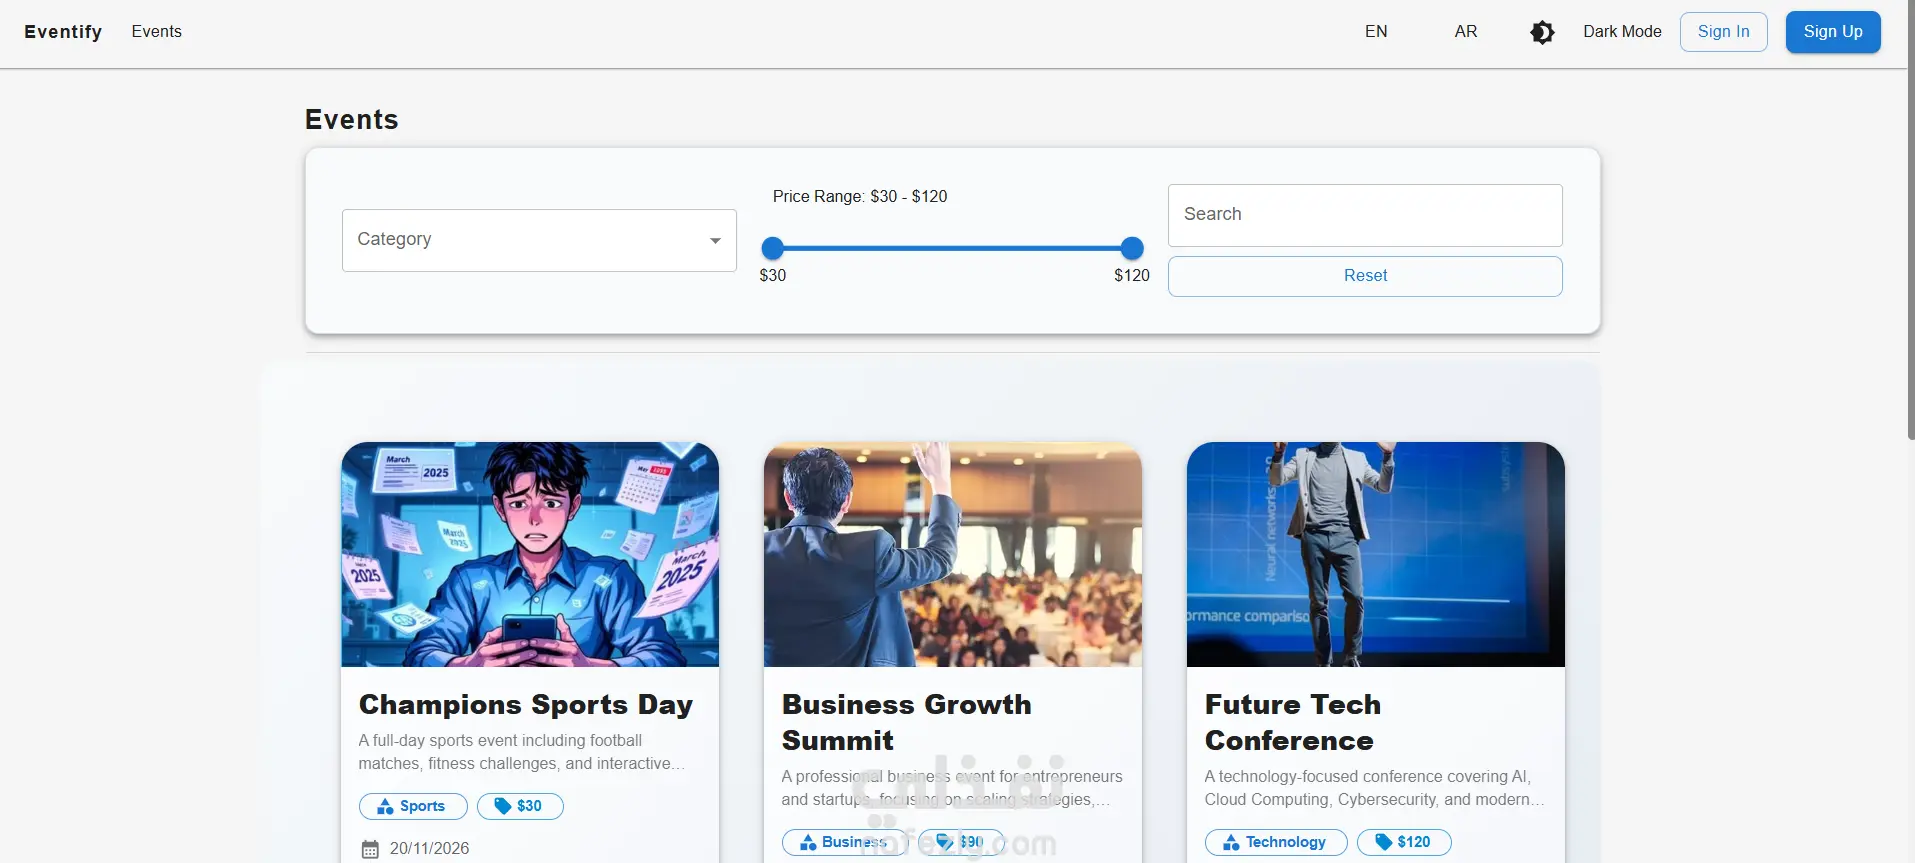The height and width of the screenshot is (863, 1915).
Task: Click the category icon in Sports chip
Action: tap(385, 806)
